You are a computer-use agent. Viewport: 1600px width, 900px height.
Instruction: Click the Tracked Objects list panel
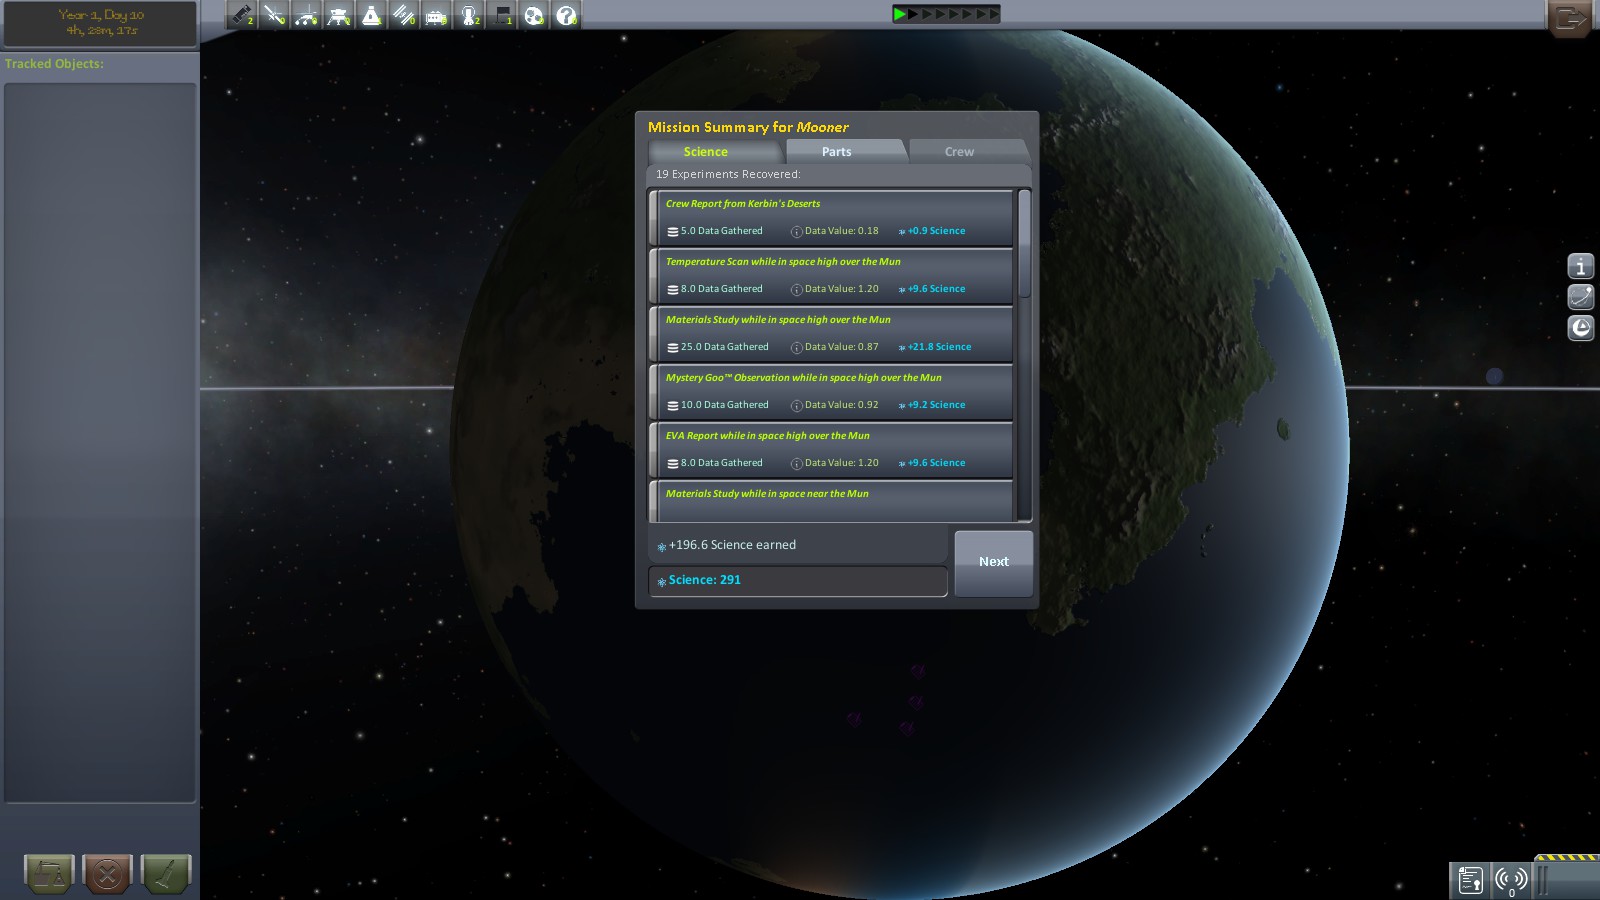pyautogui.click(x=100, y=442)
